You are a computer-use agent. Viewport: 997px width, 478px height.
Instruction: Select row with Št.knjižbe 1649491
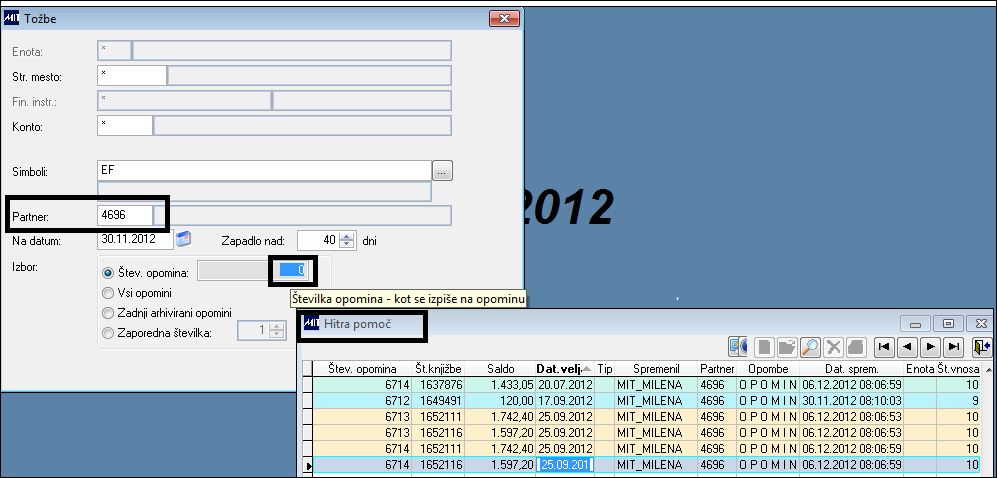tap(647, 400)
